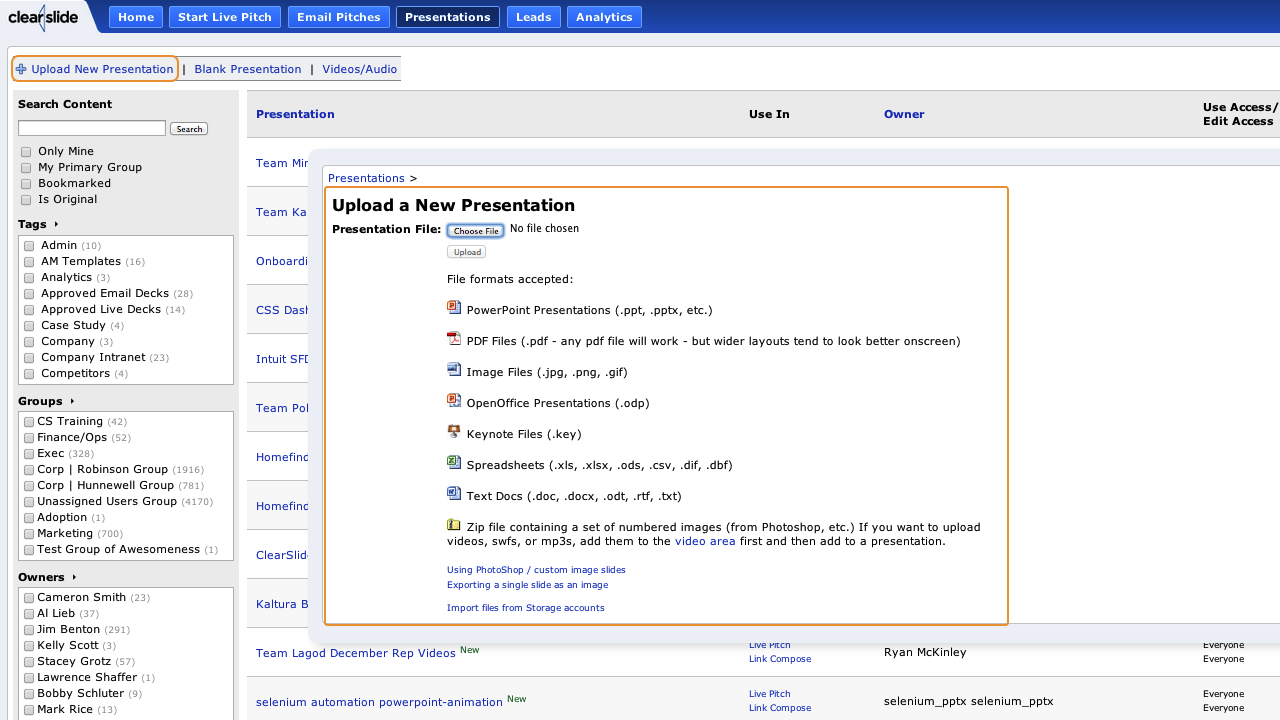This screenshot has height=720, width=1280.
Task: Click the PDF Files icon
Action: [454, 339]
